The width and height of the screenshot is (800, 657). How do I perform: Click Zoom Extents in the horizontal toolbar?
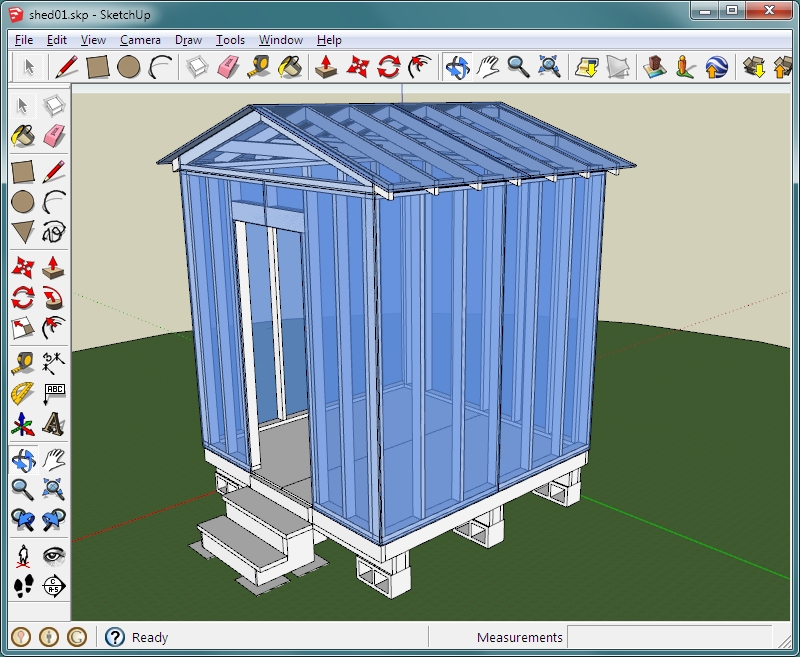549,67
